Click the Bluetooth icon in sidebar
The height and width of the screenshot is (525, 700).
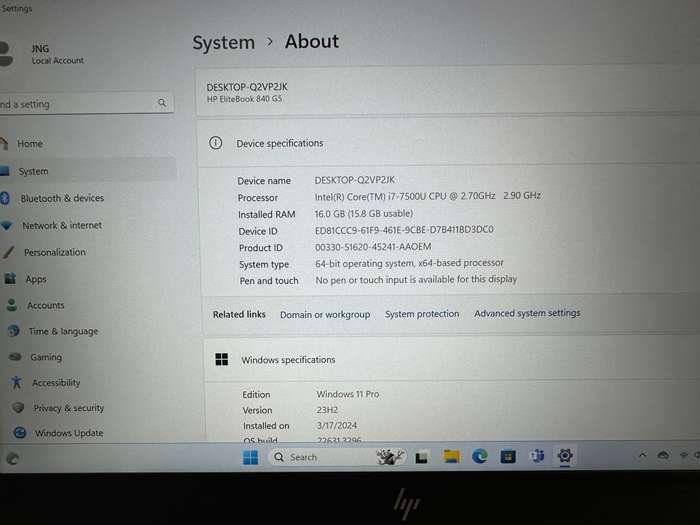pyautogui.click(x=4, y=198)
